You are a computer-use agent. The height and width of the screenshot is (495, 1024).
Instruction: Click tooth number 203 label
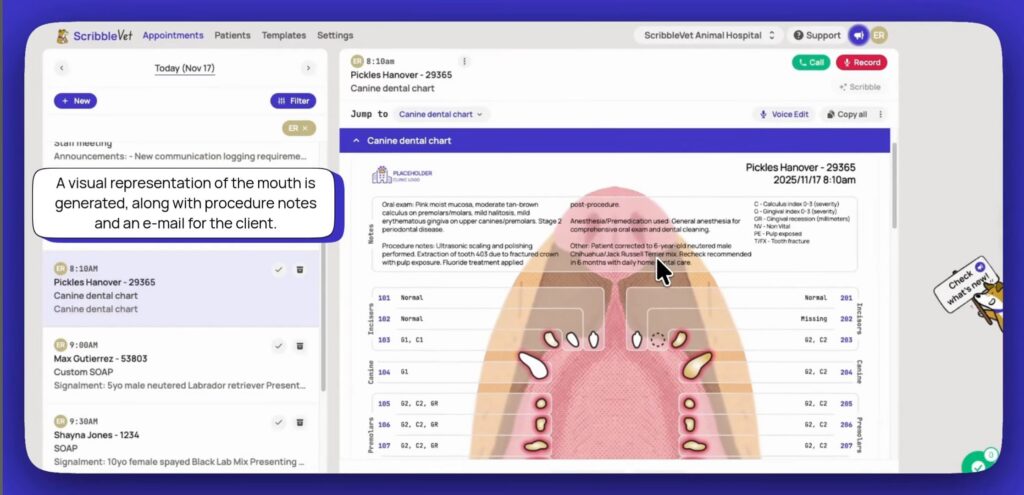click(846, 340)
